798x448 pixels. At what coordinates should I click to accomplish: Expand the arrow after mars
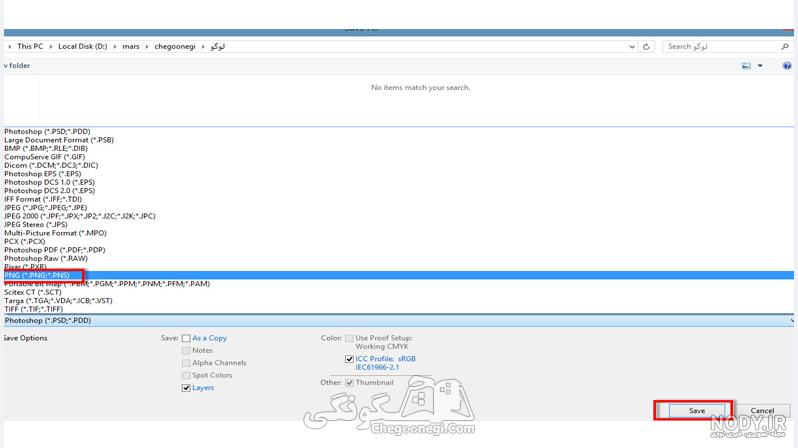(x=147, y=46)
